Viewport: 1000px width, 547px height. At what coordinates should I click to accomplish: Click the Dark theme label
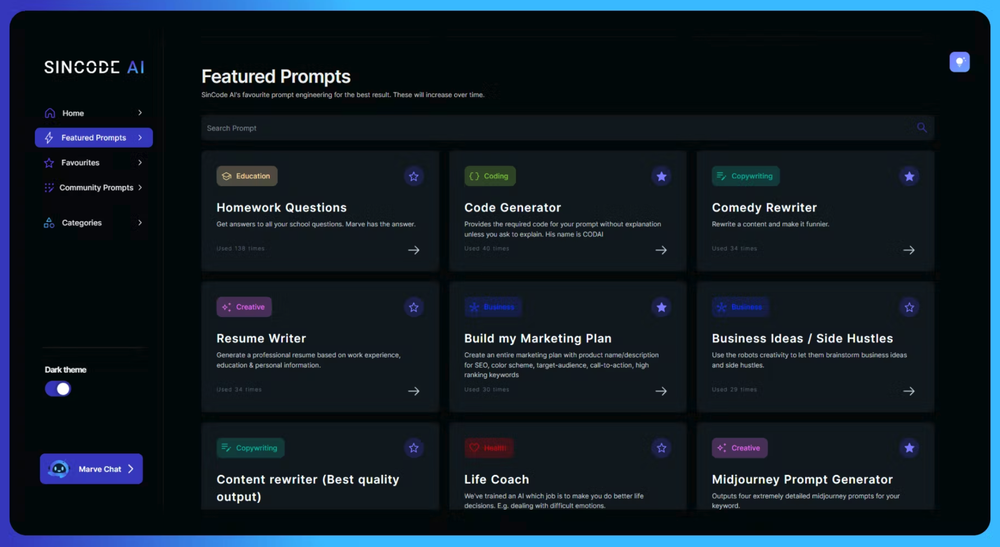tap(65, 370)
